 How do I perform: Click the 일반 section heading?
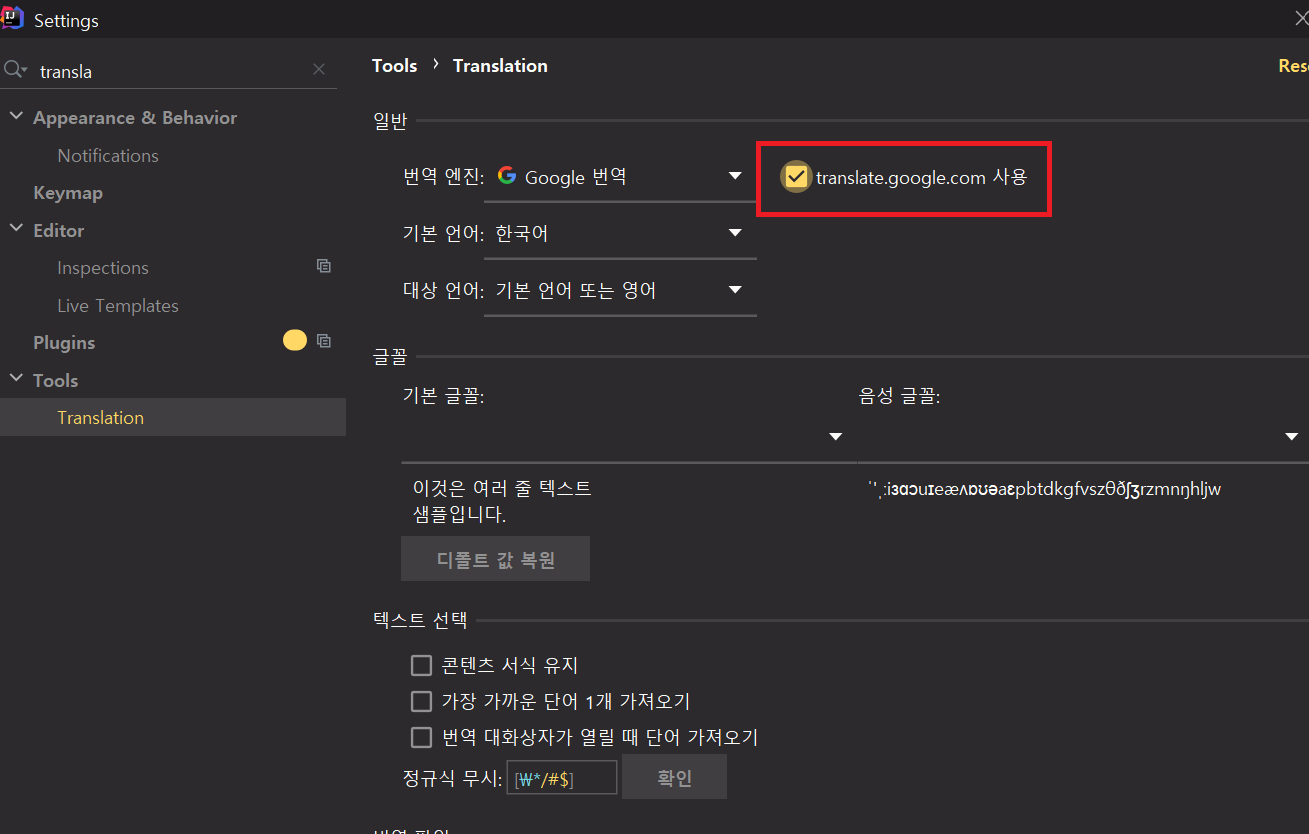[x=390, y=120]
